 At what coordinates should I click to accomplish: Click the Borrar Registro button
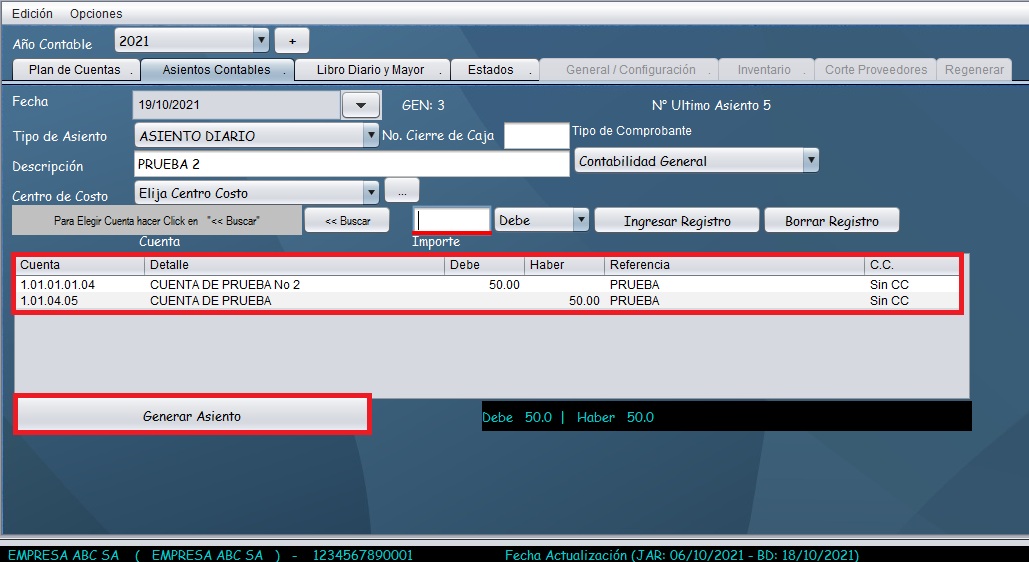coord(831,221)
